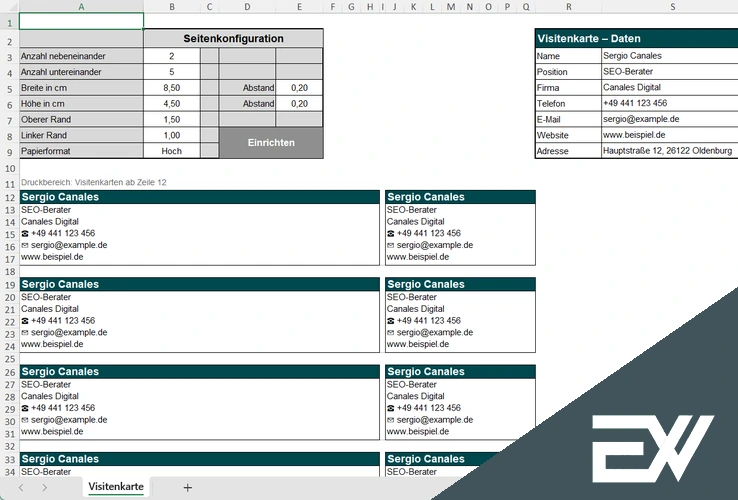The height and width of the screenshot is (500, 738).
Task: Click the Seitenkonfiguration header cell
Action: [x=233, y=38]
